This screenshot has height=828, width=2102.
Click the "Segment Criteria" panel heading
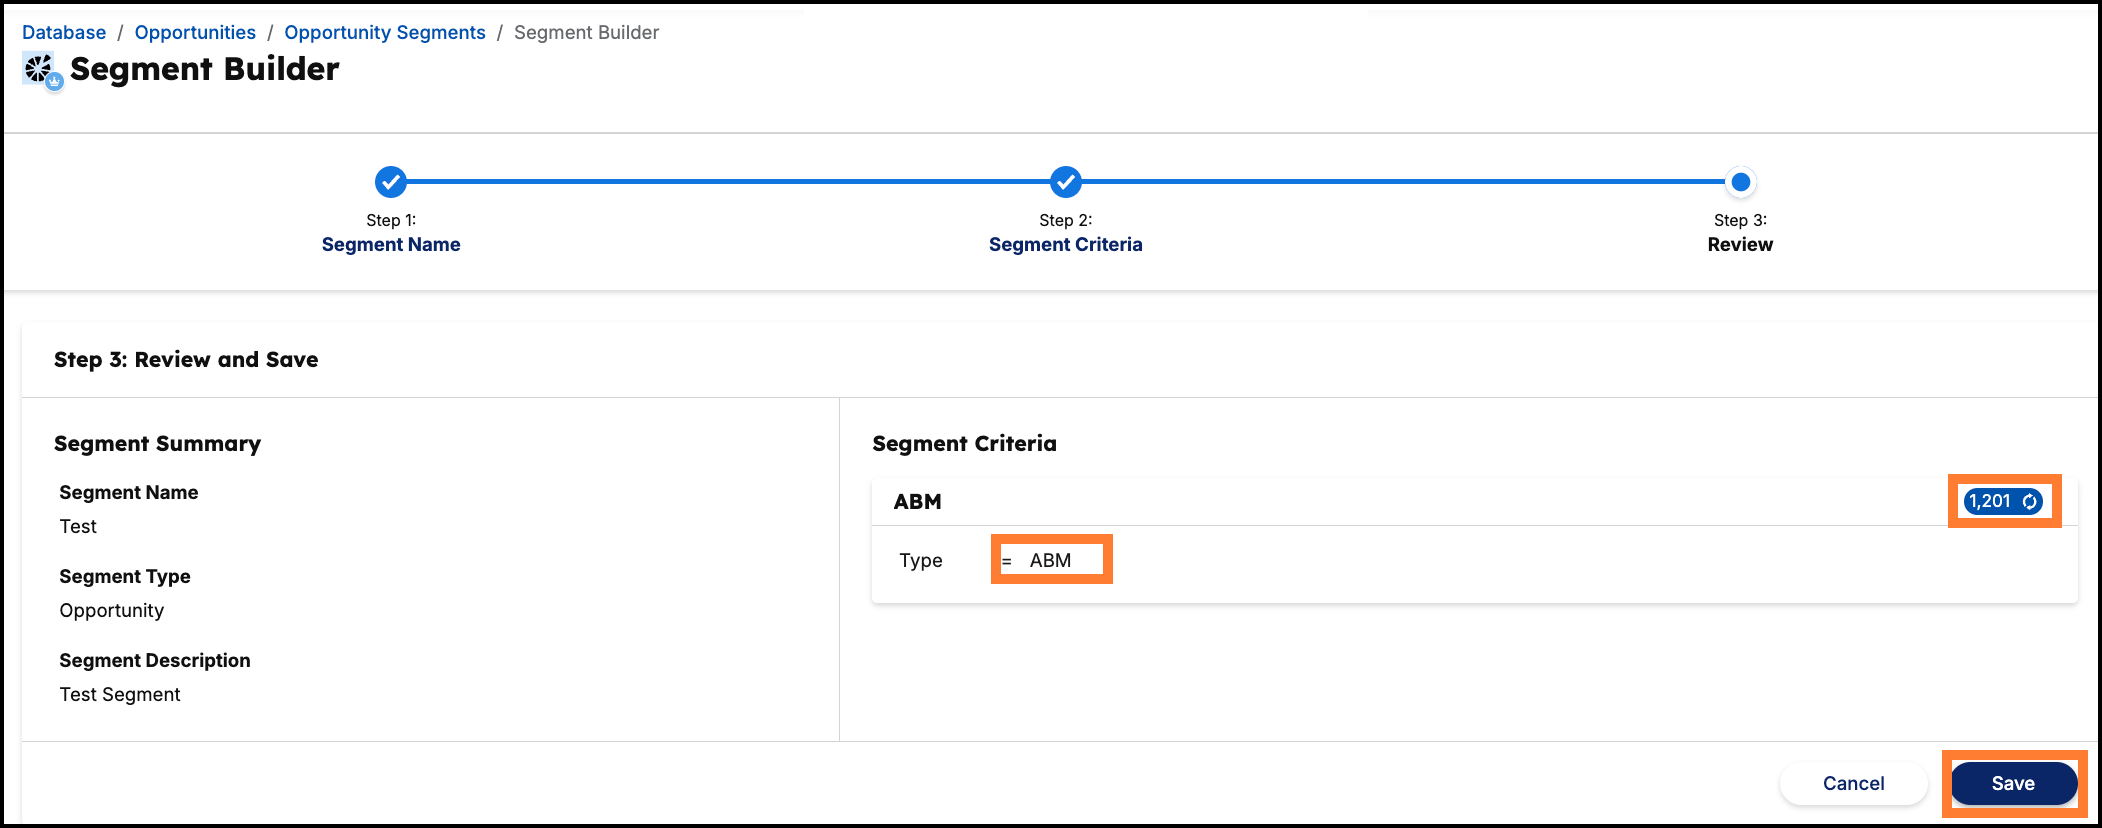(964, 443)
